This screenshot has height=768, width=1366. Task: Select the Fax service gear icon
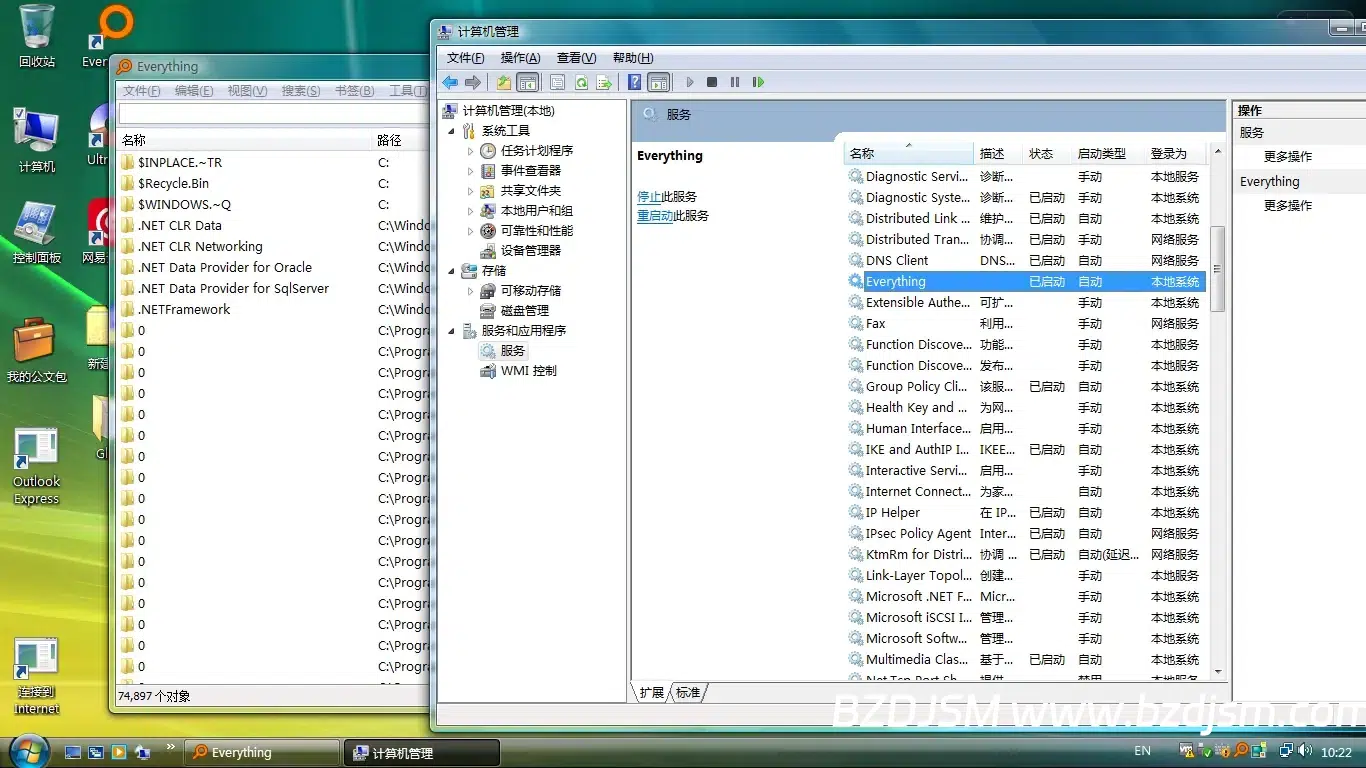[x=856, y=324]
